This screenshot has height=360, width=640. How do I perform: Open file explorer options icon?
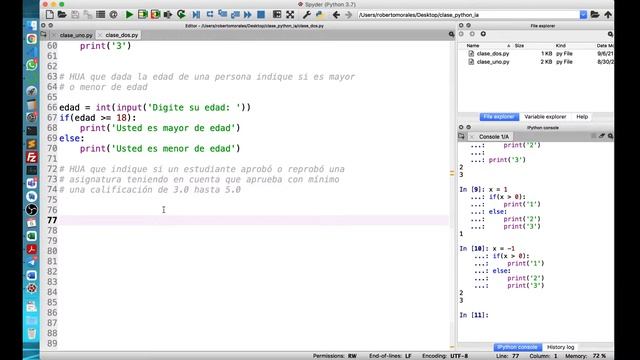click(610, 34)
